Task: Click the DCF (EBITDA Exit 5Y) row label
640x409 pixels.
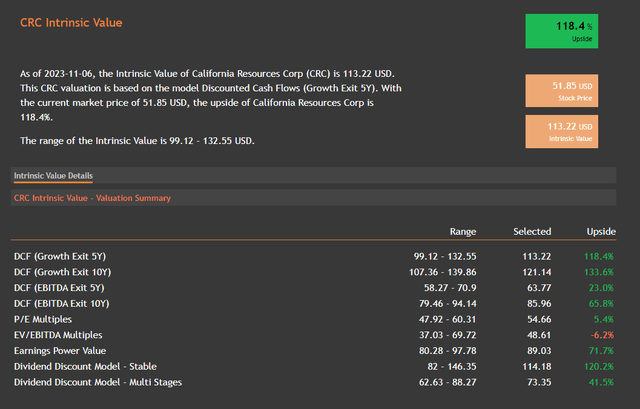Action: click(x=59, y=288)
